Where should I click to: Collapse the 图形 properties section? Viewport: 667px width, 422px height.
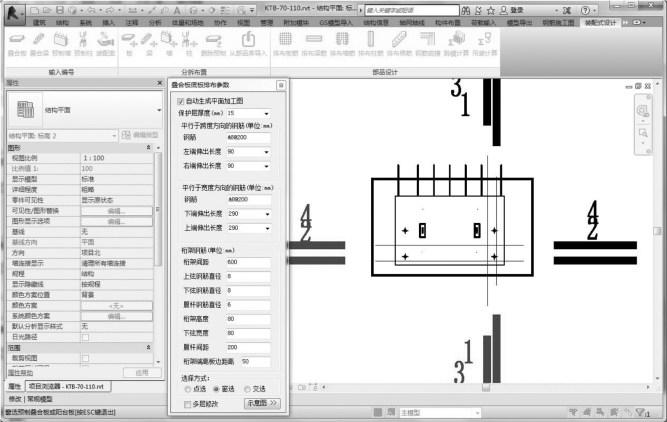[148, 148]
